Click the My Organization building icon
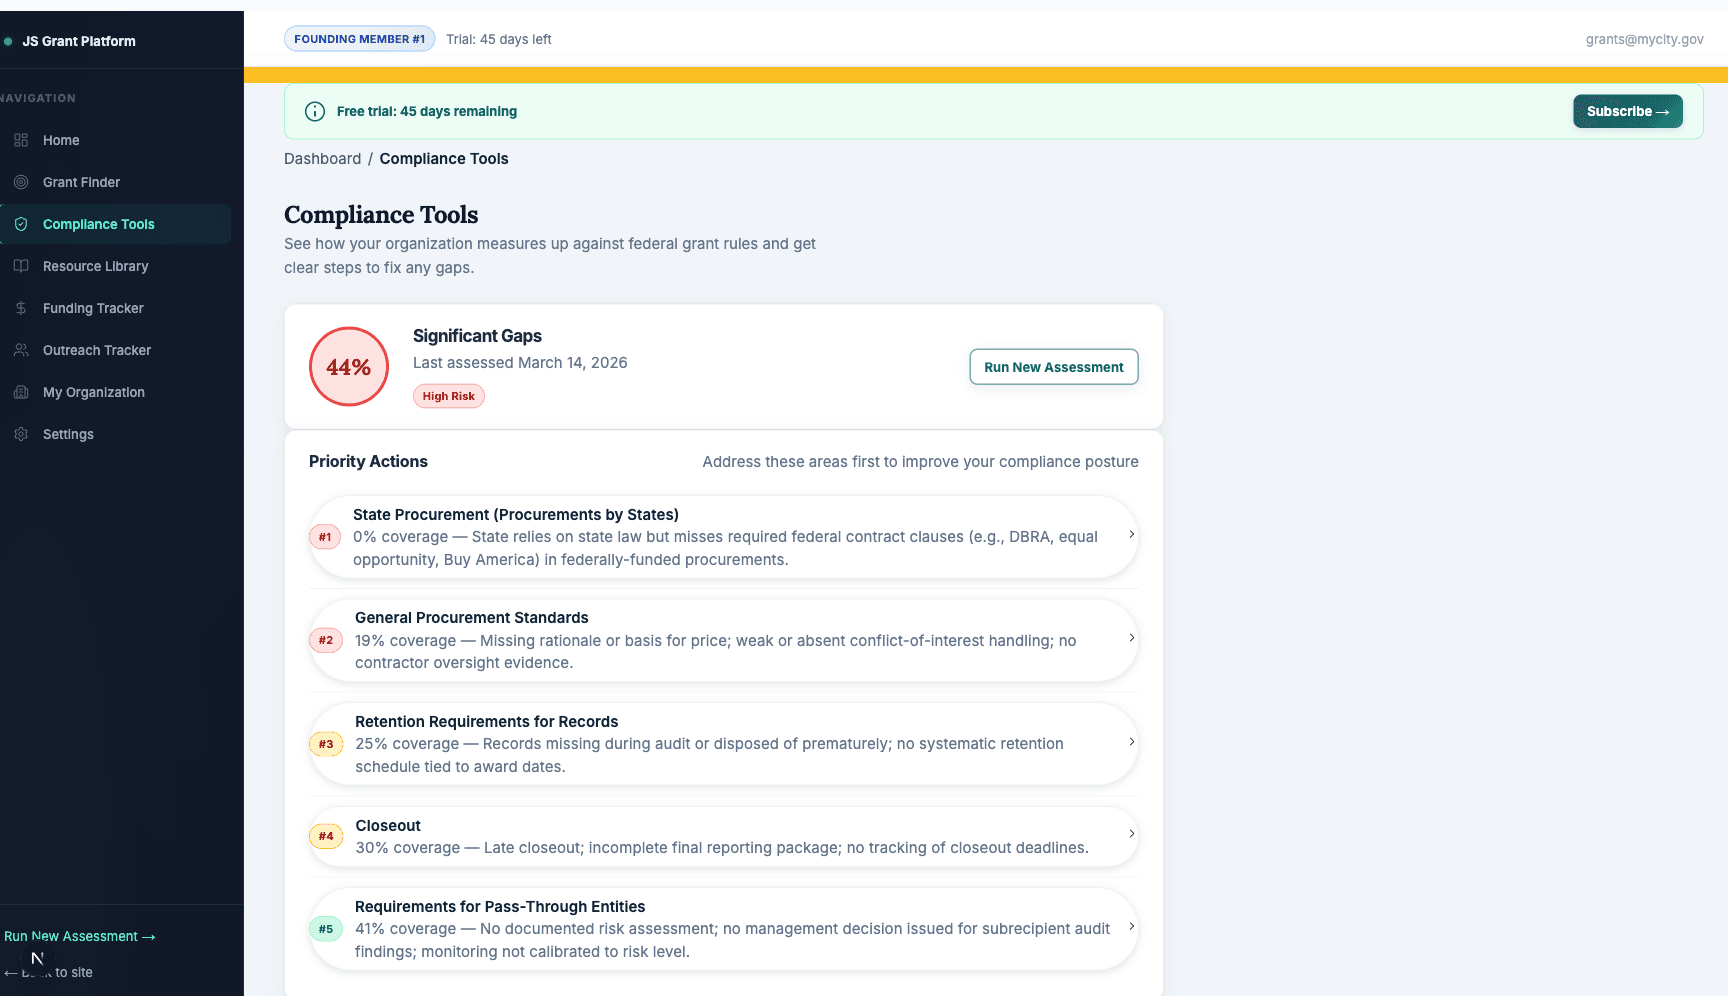The width and height of the screenshot is (1728, 996). [21, 392]
